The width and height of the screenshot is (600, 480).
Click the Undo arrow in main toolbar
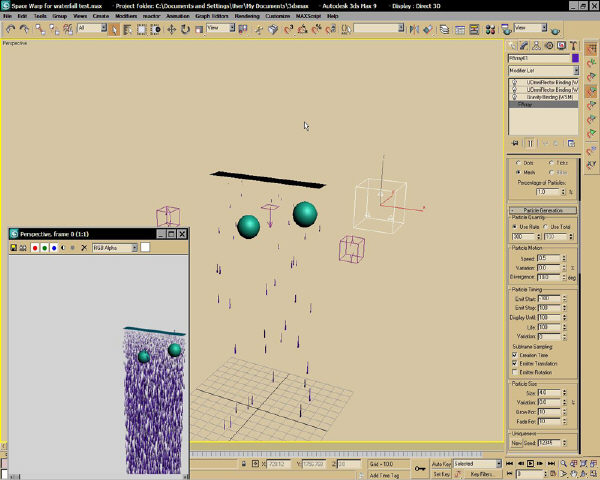point(10,29)
